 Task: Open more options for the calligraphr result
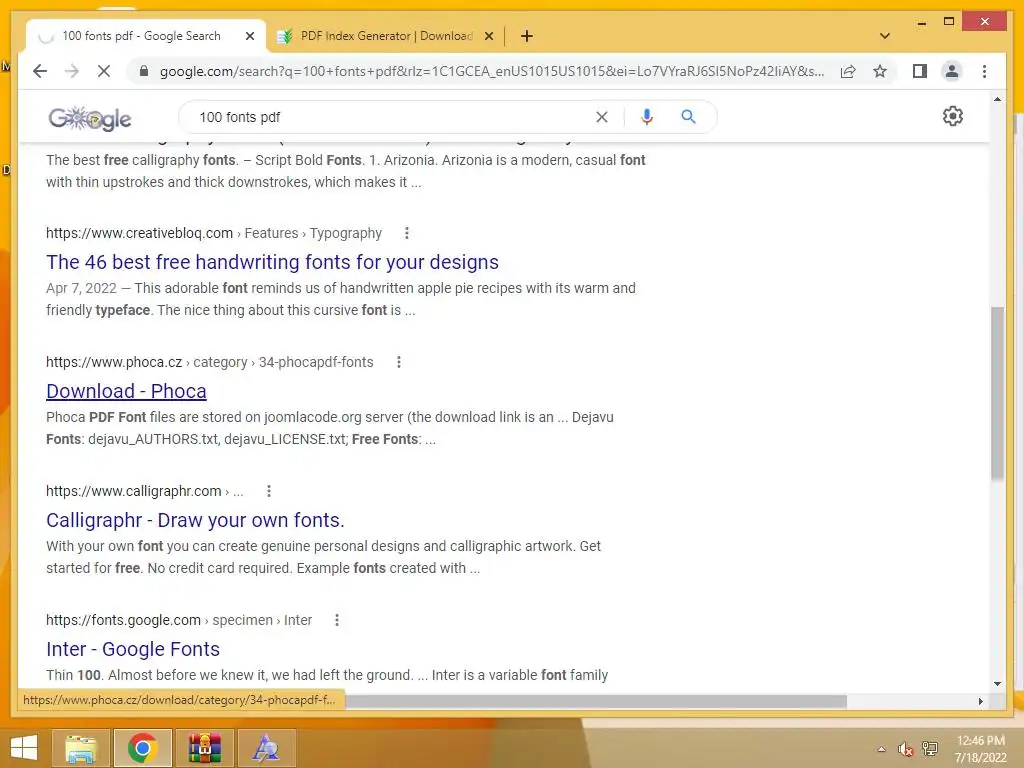coord(268,491)
